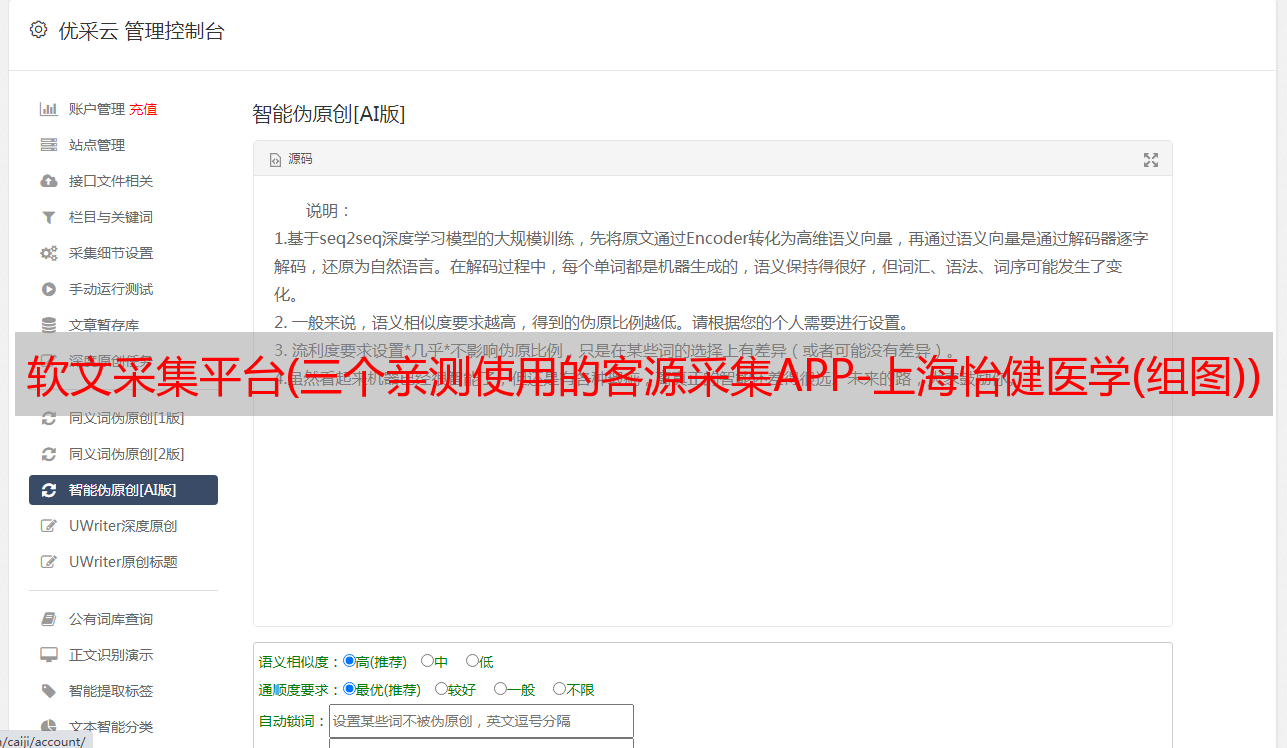Click the 智能伪原创[AI版] page heading

[x=329, y=114]
